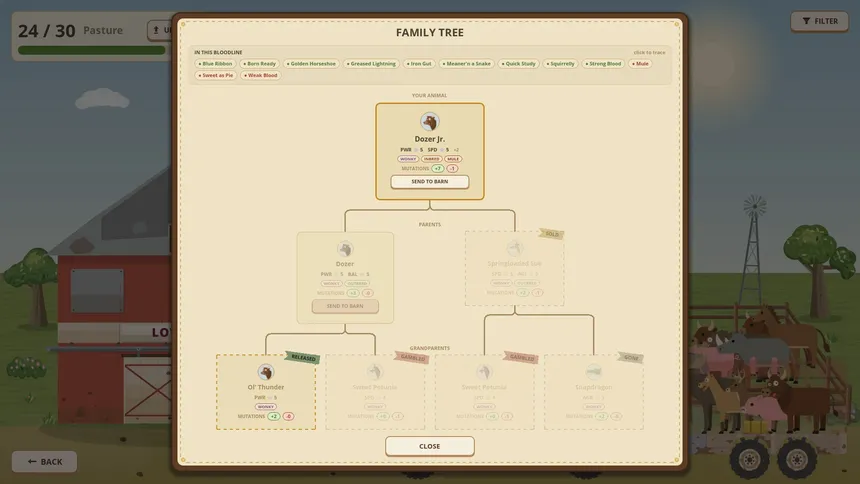Click the WONKY tag on Ol' Thunder
Image resolution: width=860 pixels, height=484 pixels.
(265, 407)
